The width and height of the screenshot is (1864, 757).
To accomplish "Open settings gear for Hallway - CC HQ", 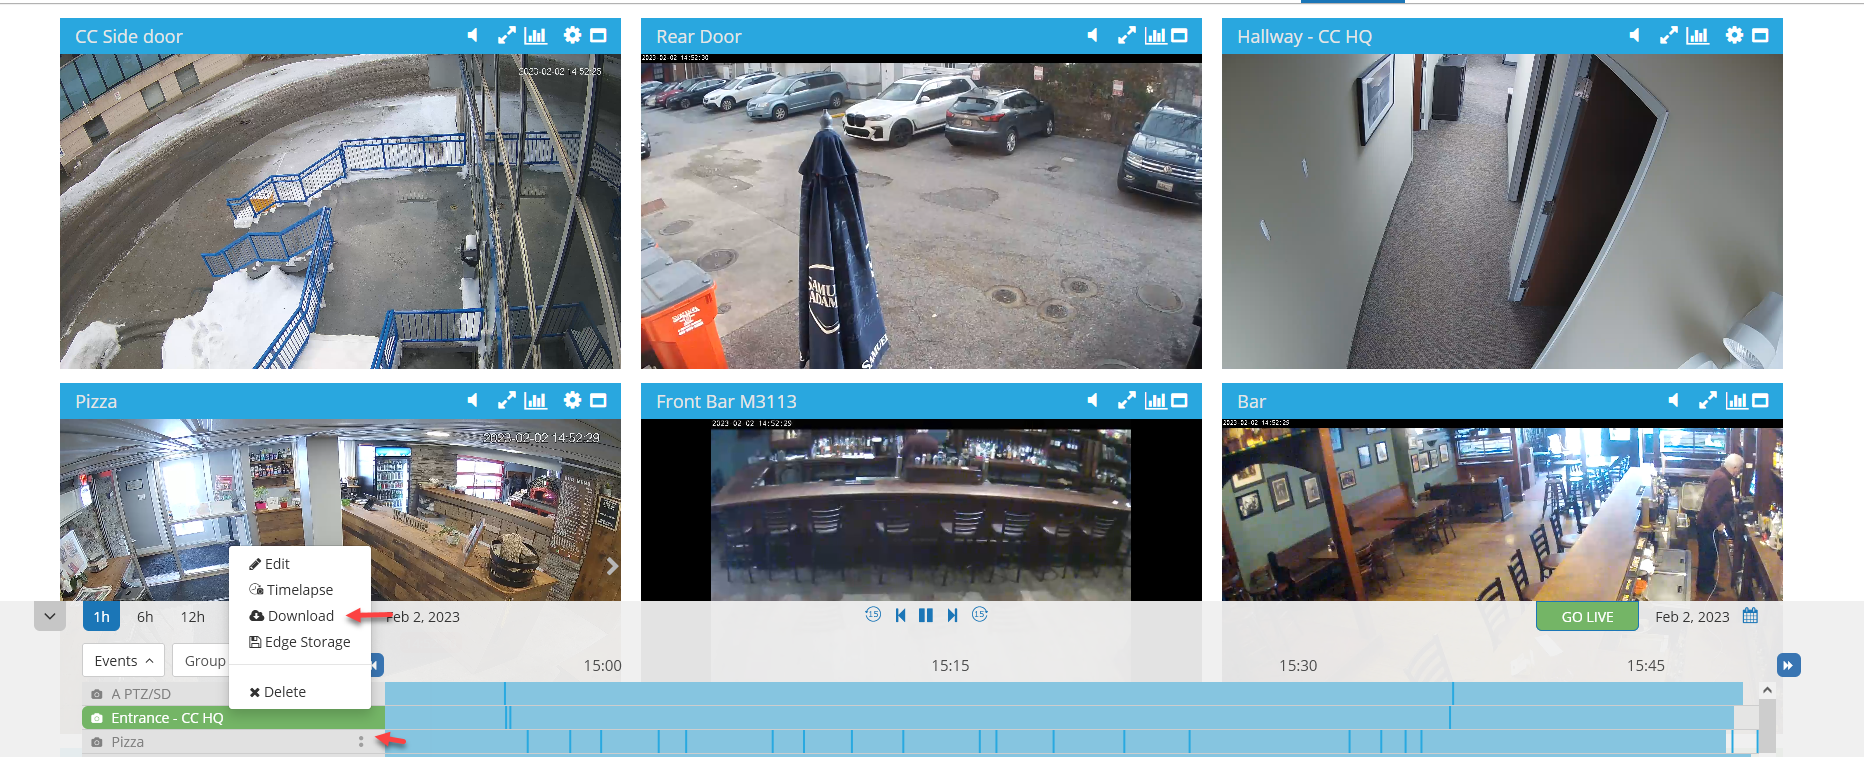I will [1734, 36].
